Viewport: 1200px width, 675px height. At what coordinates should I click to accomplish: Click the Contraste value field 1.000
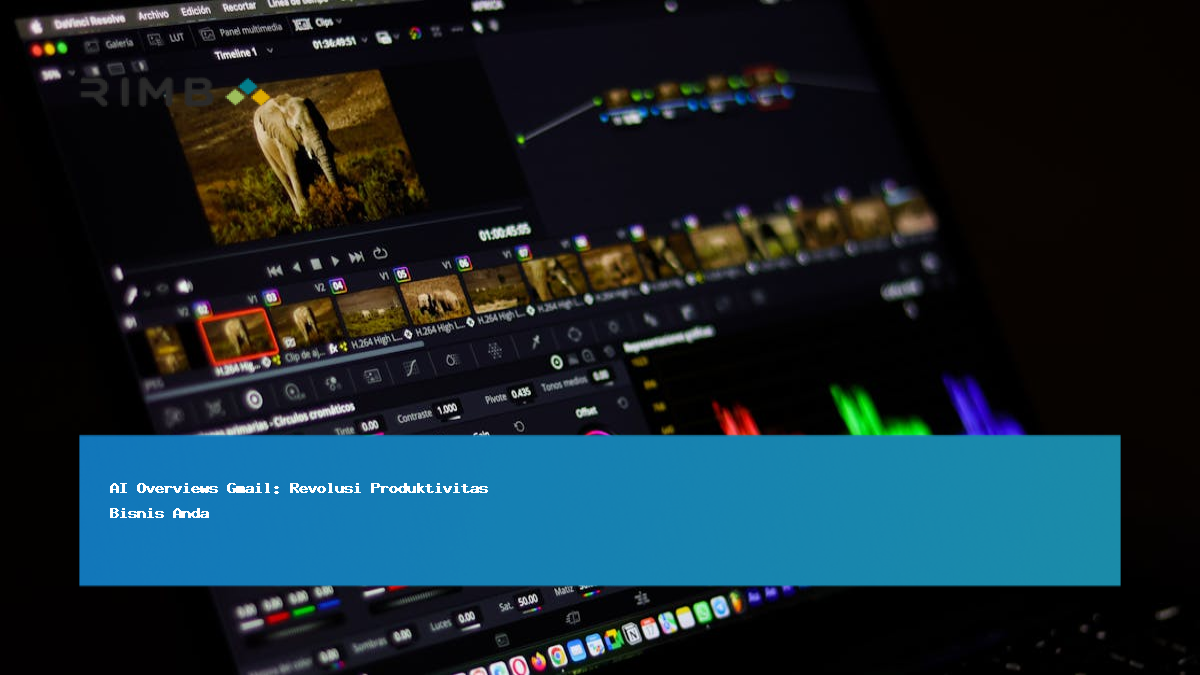coord(446,408)
